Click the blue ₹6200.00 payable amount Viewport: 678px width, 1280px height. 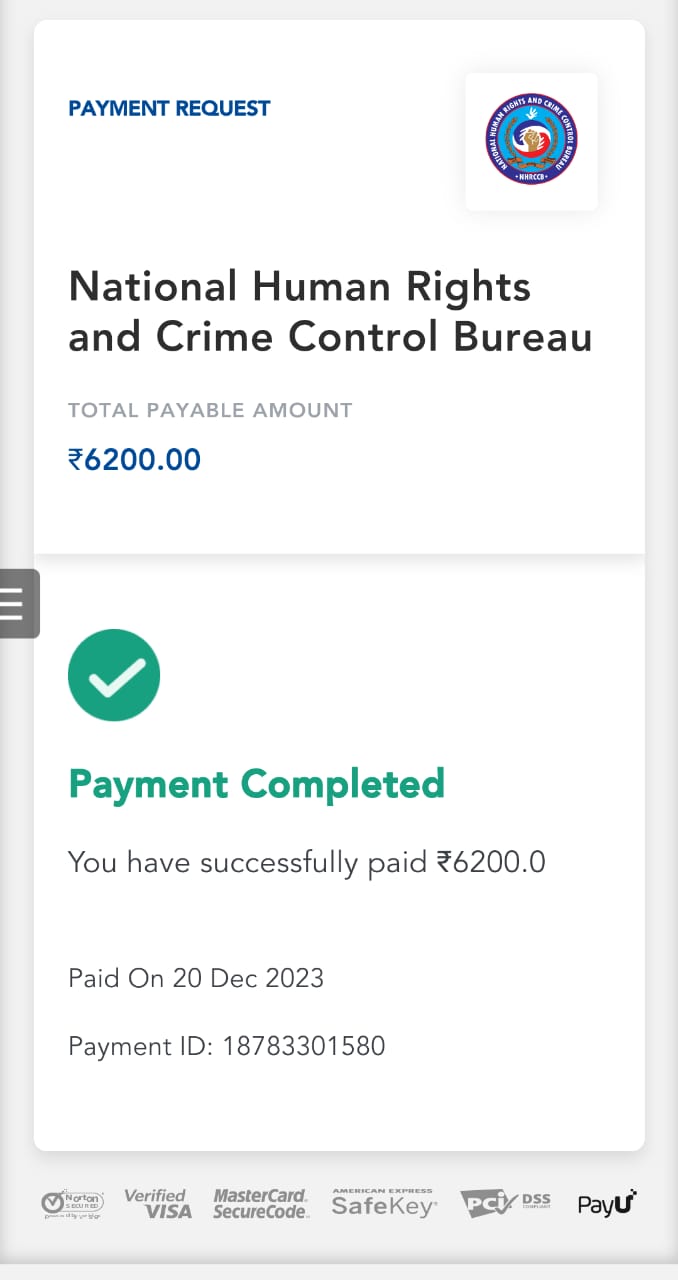click(x=134, y=460)
